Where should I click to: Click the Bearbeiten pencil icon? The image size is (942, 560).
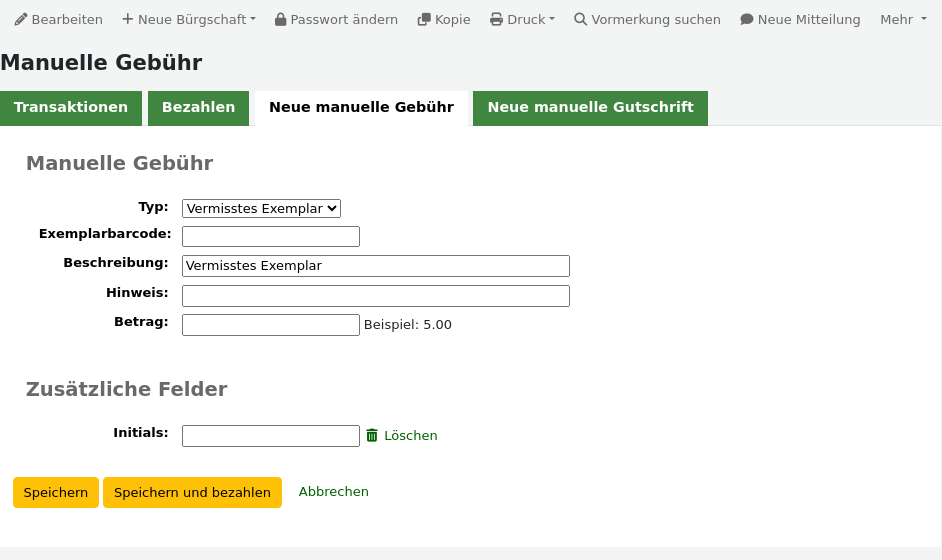coord(21,20)
